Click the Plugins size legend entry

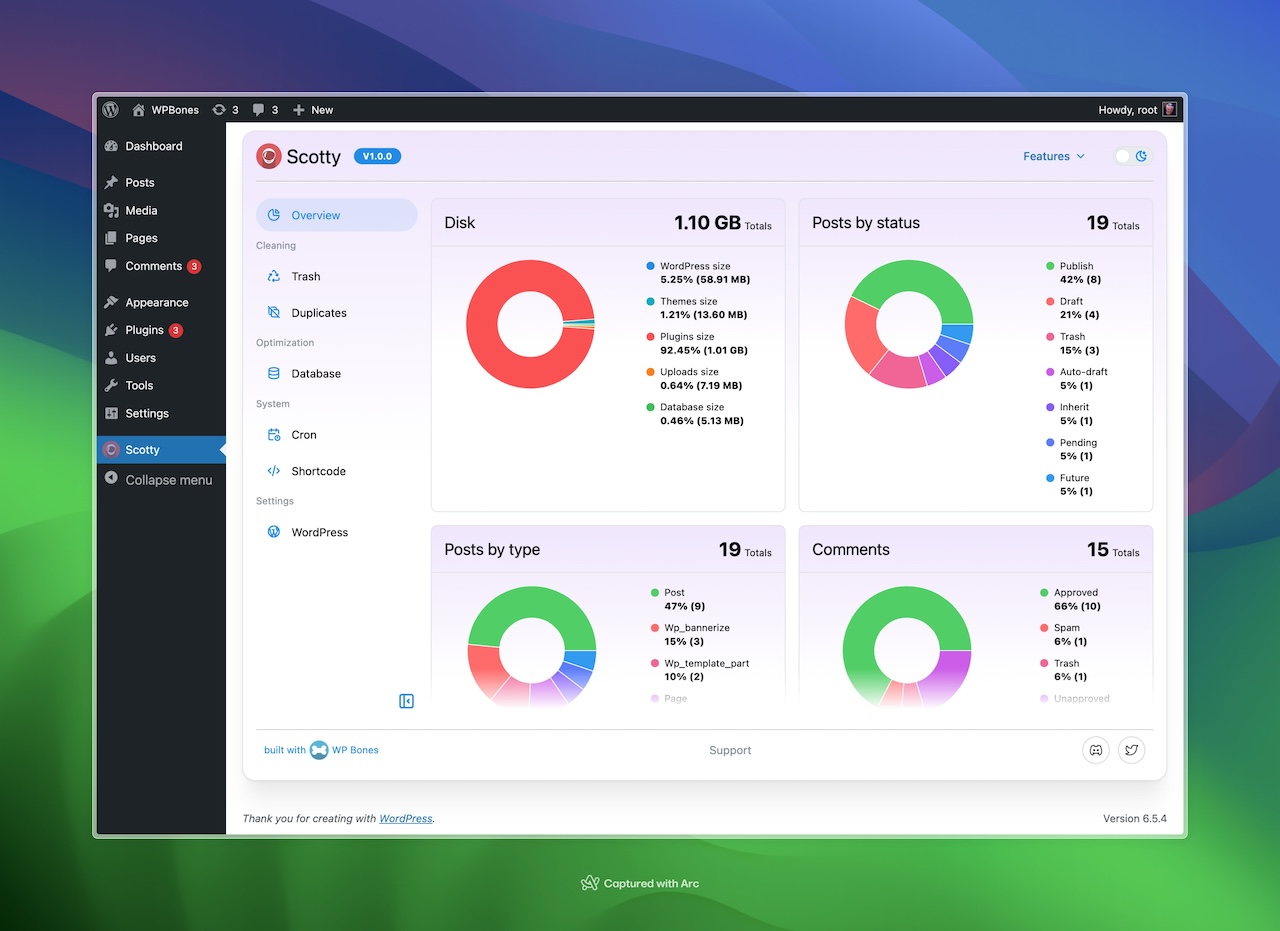pos(696,344)
